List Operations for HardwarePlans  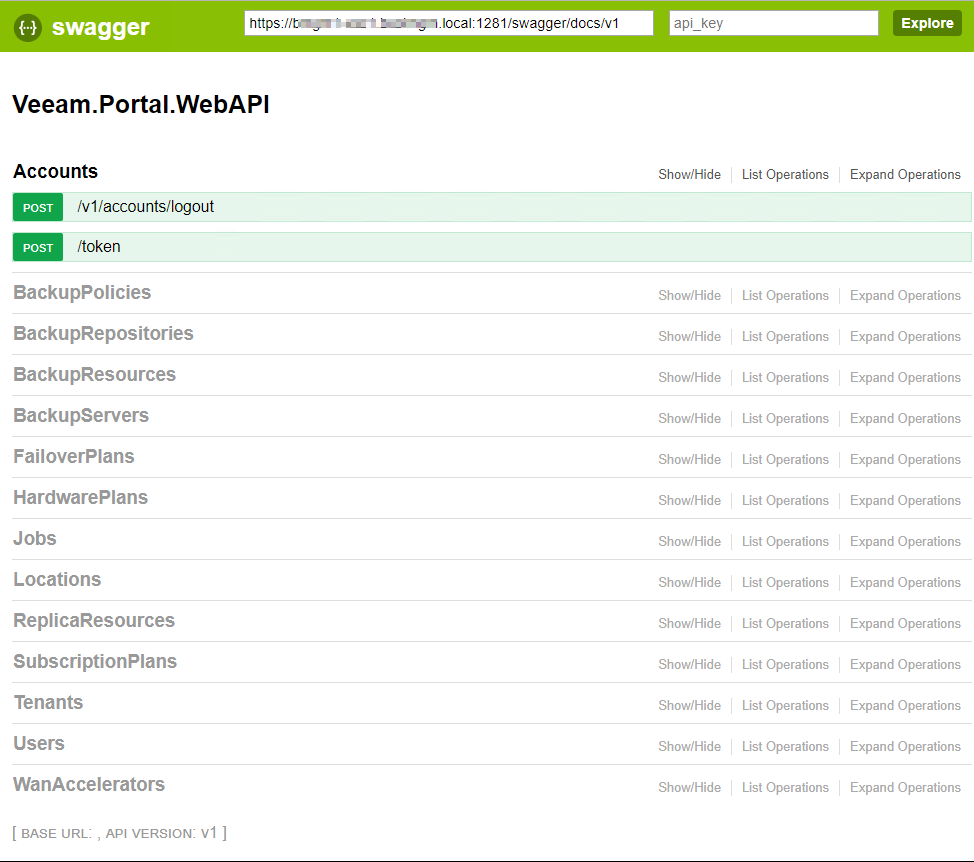coord(785,501)
